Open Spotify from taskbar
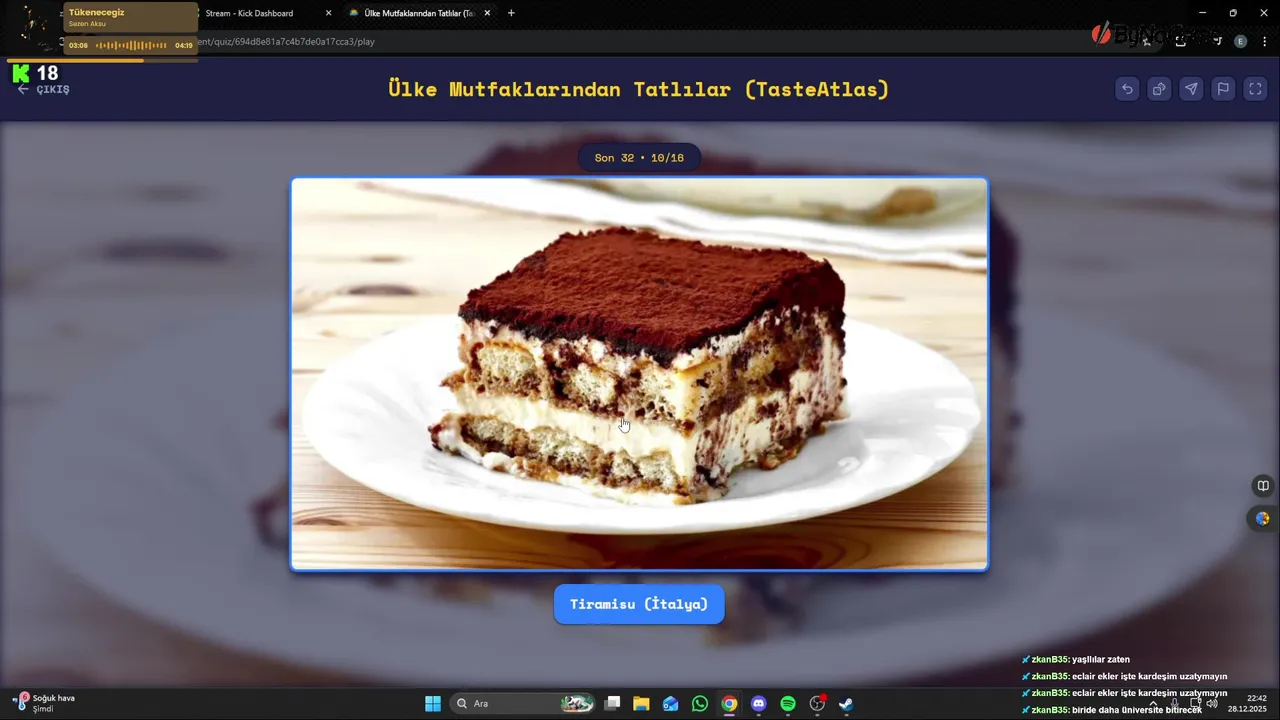The image size is (1280, 720). click(x=788, y=704)
